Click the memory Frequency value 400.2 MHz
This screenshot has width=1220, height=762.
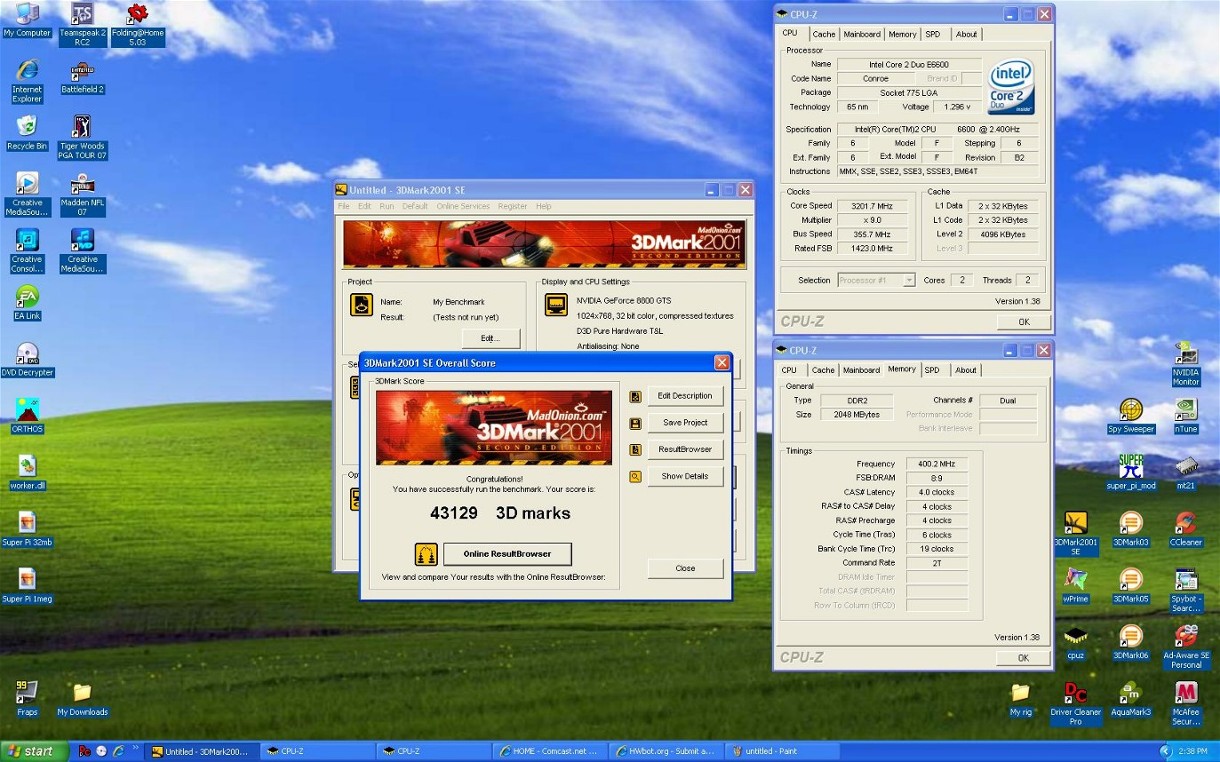936,464
